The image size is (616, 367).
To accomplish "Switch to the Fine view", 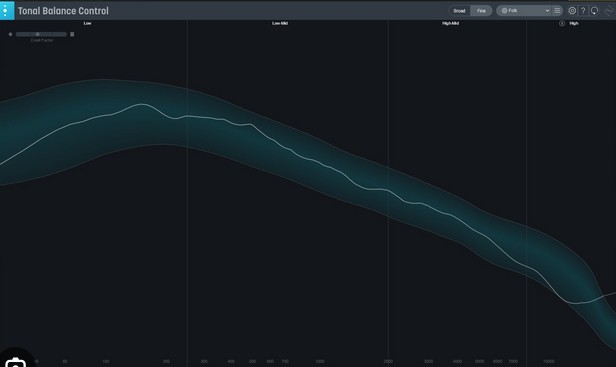I will coord(481,11).
